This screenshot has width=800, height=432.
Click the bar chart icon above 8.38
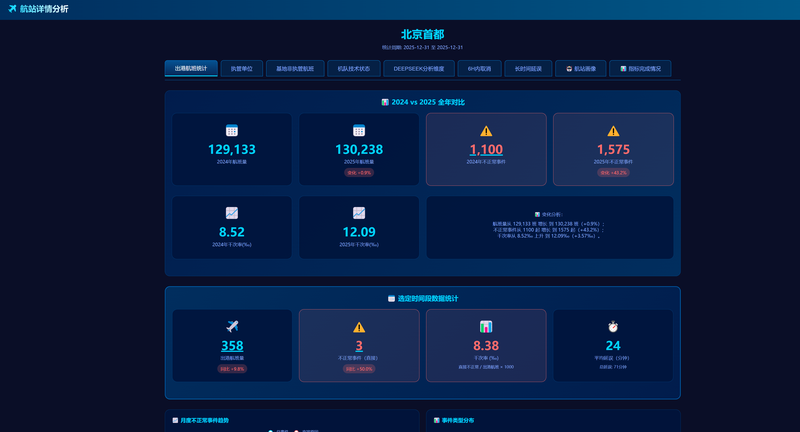[x=486, y=326]
